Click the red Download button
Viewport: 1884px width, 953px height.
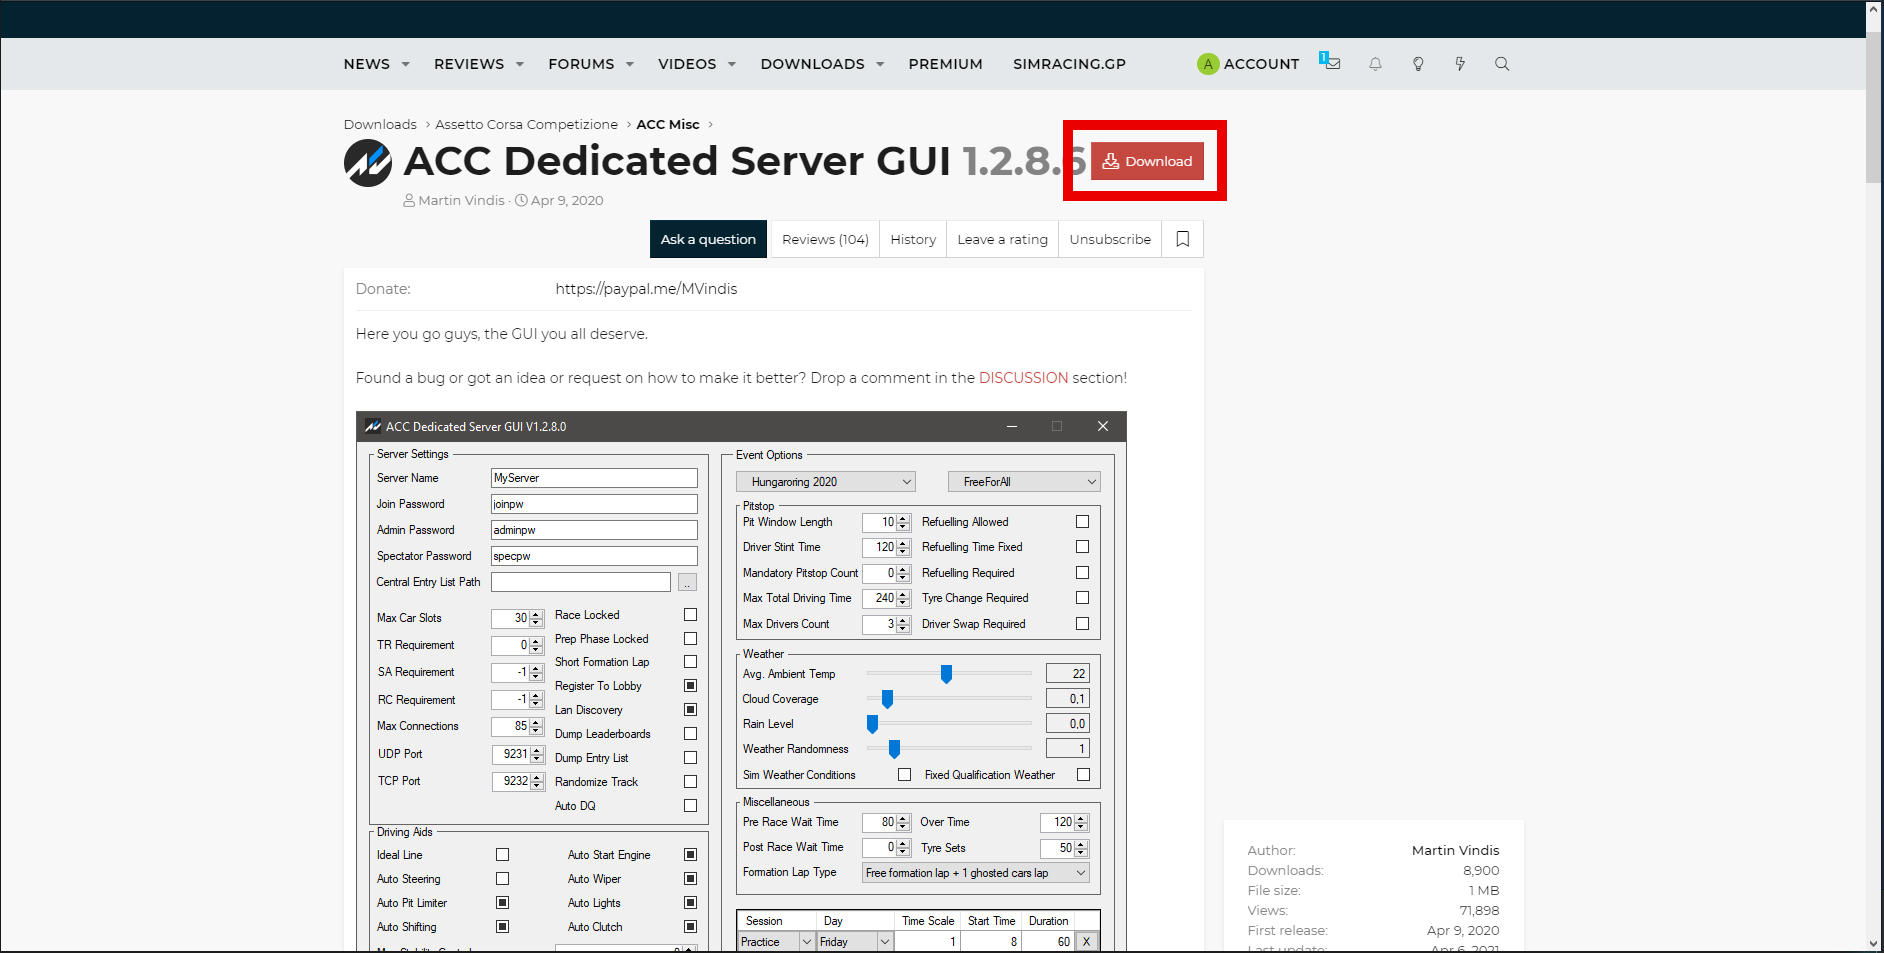[x=1147, y=161]
